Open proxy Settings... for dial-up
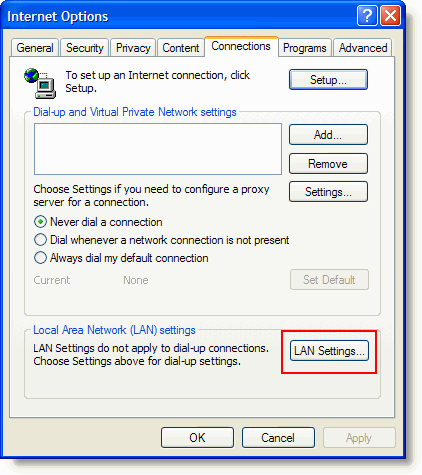 point(328,192)
